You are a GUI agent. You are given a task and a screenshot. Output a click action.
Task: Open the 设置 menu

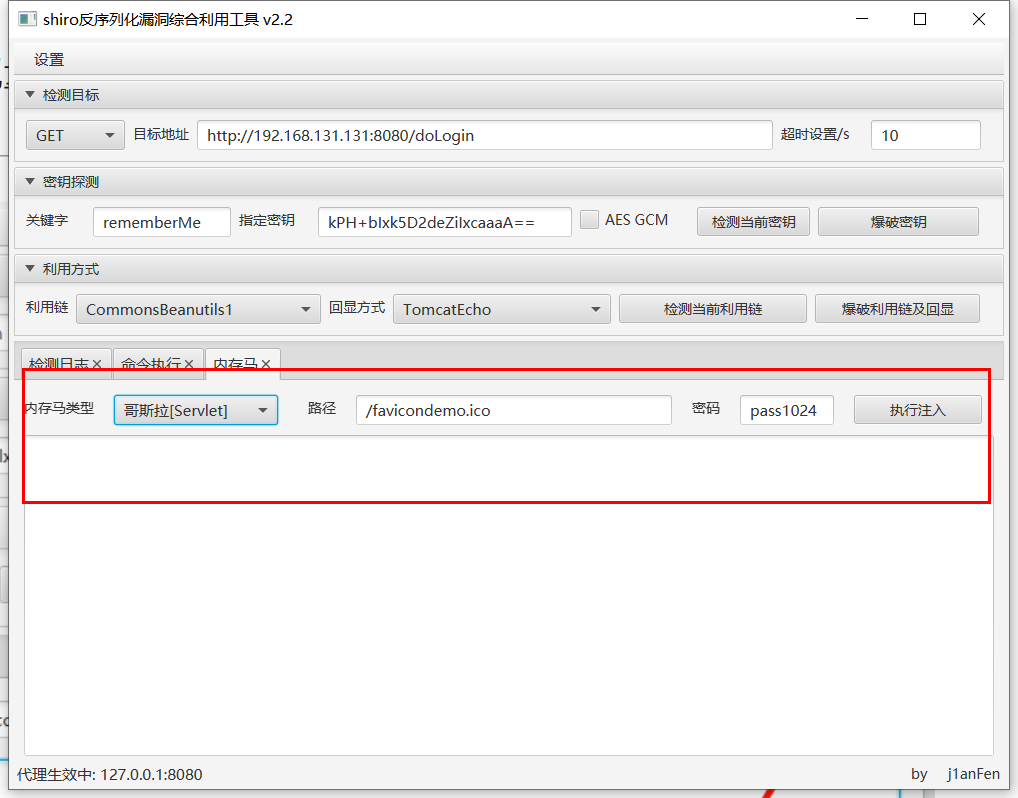tap(47, 59)
